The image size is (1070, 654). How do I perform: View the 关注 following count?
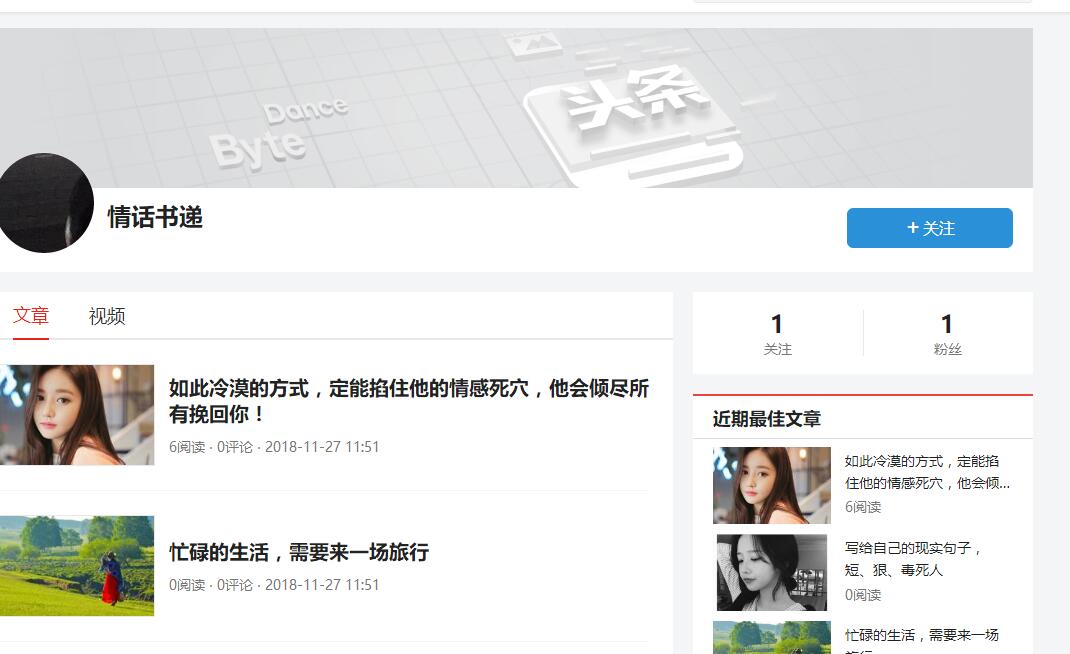(x=777, y=334)
